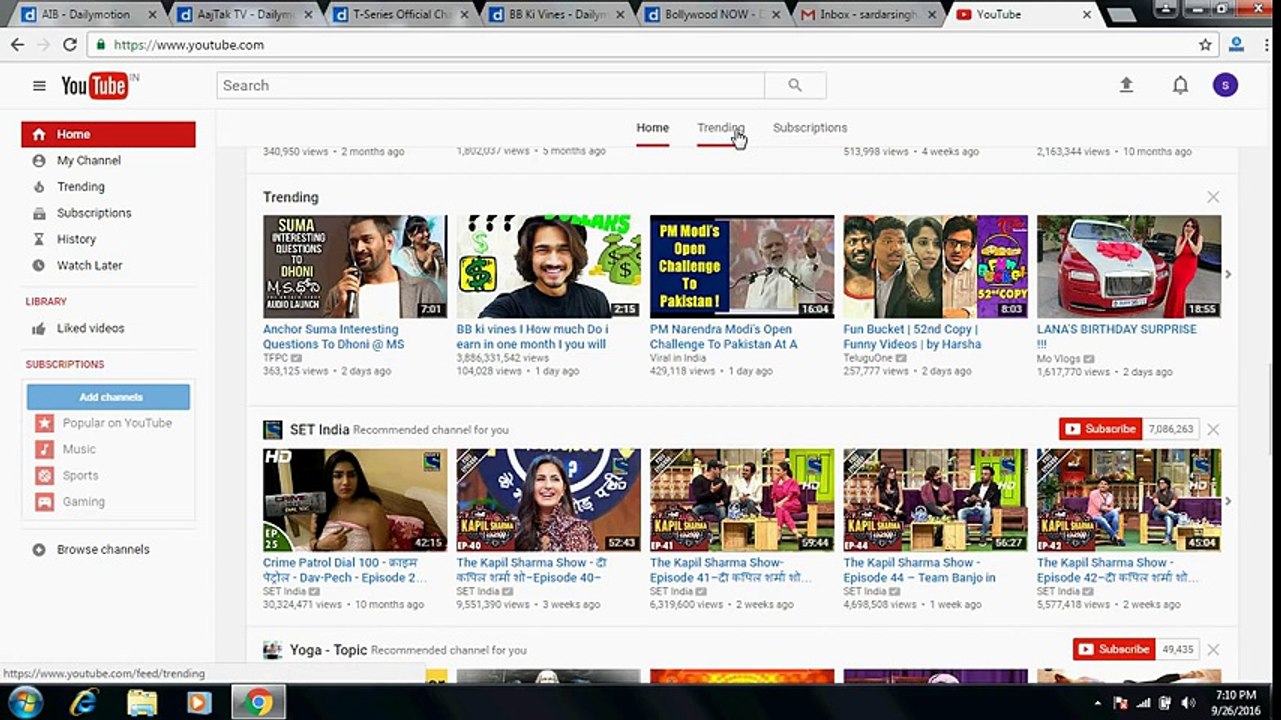1281x720 pixels.
Task: Show more SET India videos arrow
Action: pyautogui.click(x=1228, y=501)
